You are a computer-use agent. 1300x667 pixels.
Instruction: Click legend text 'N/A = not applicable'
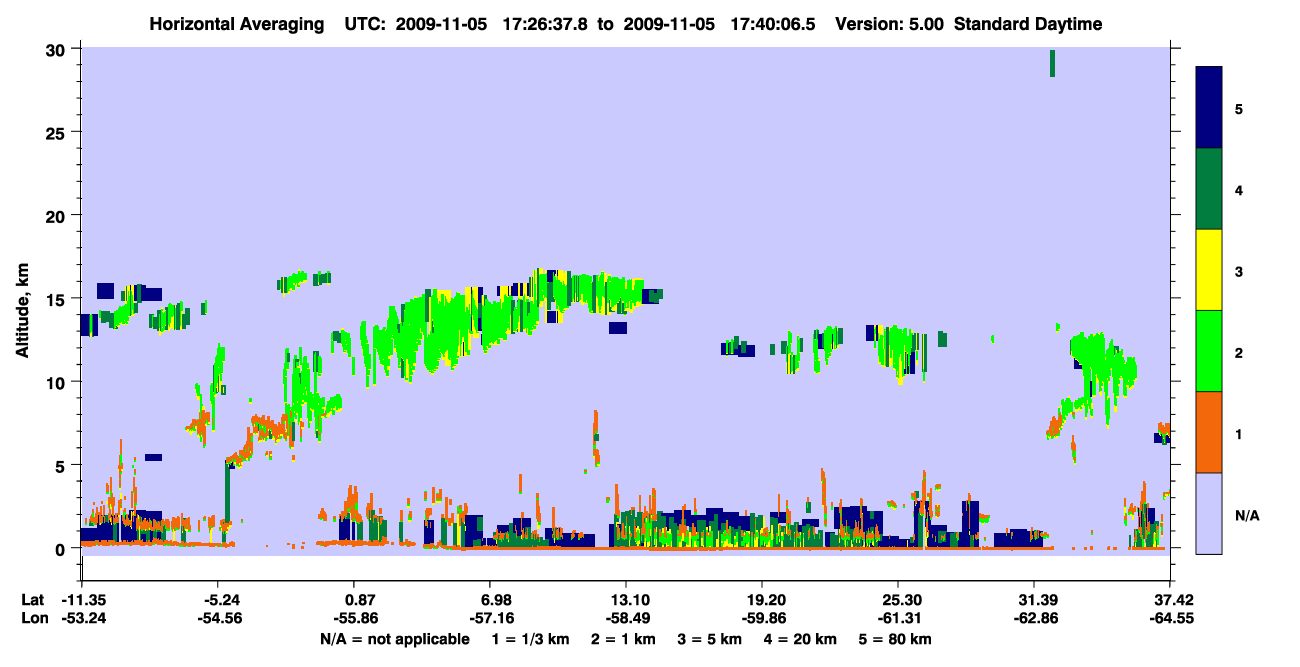pyautogui.click(x=394, y=639)
